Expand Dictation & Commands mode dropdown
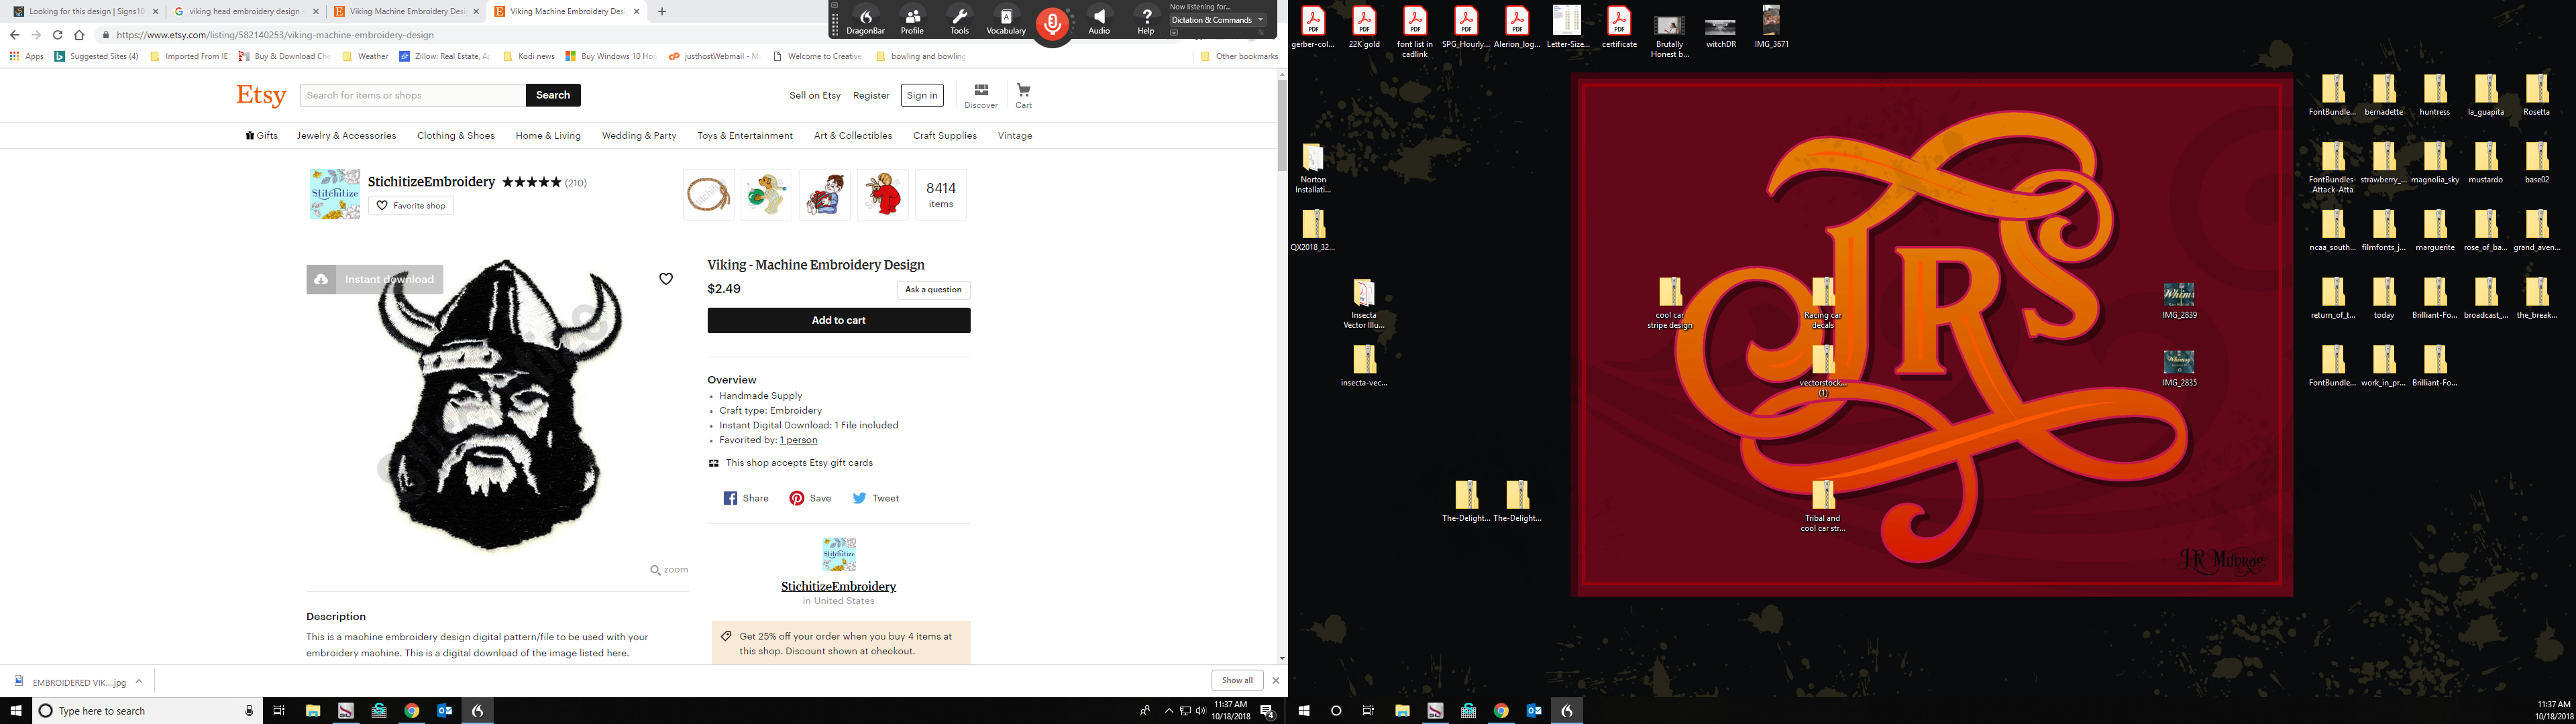 pos(1260,20)
